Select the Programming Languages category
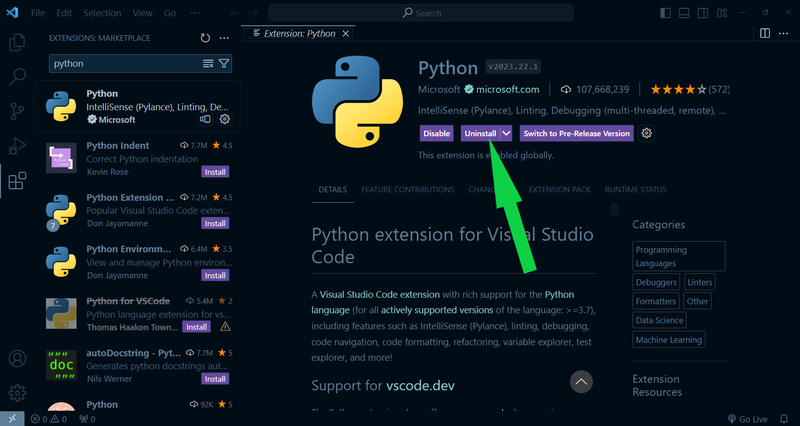 (x=679, y=256)
